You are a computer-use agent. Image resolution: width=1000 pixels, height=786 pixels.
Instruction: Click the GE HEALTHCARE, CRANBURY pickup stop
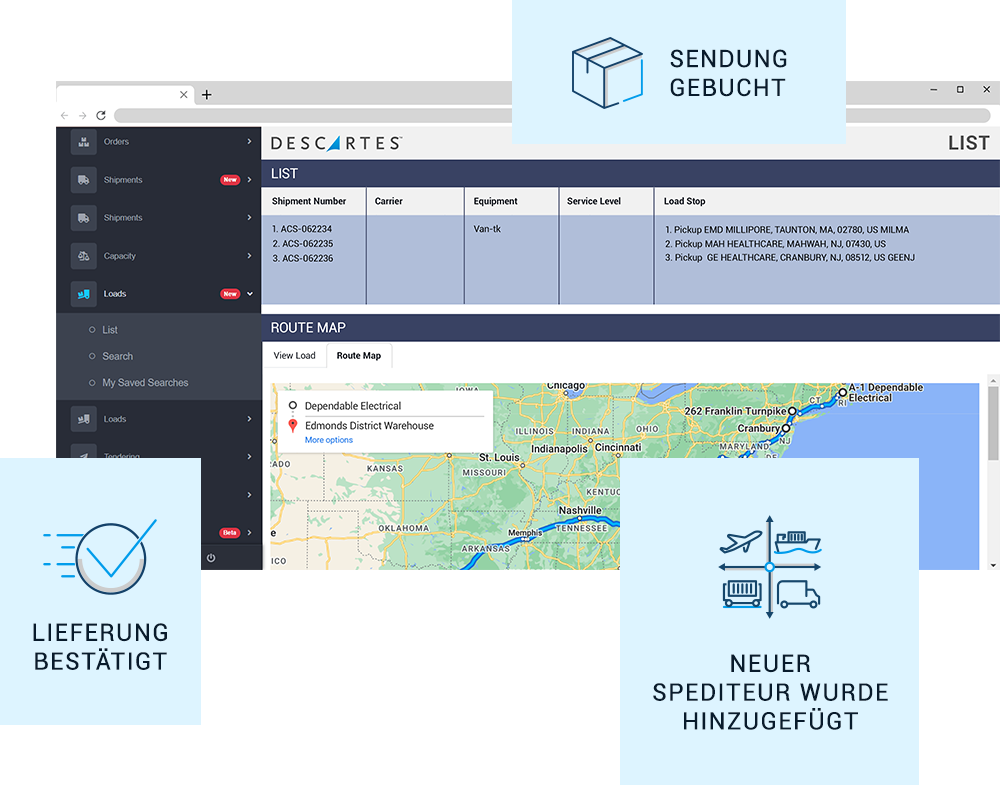[x=790, y=258]
